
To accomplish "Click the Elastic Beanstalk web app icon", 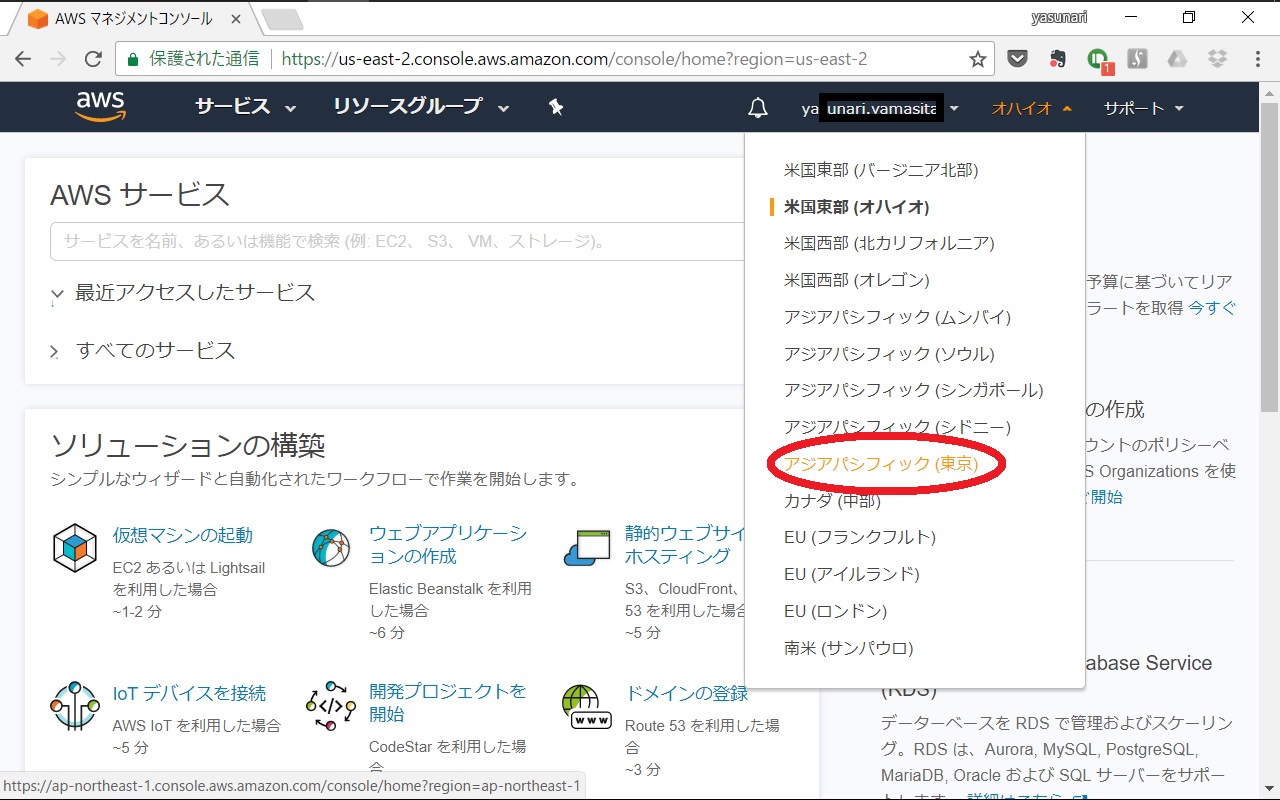I will point(331,547).
